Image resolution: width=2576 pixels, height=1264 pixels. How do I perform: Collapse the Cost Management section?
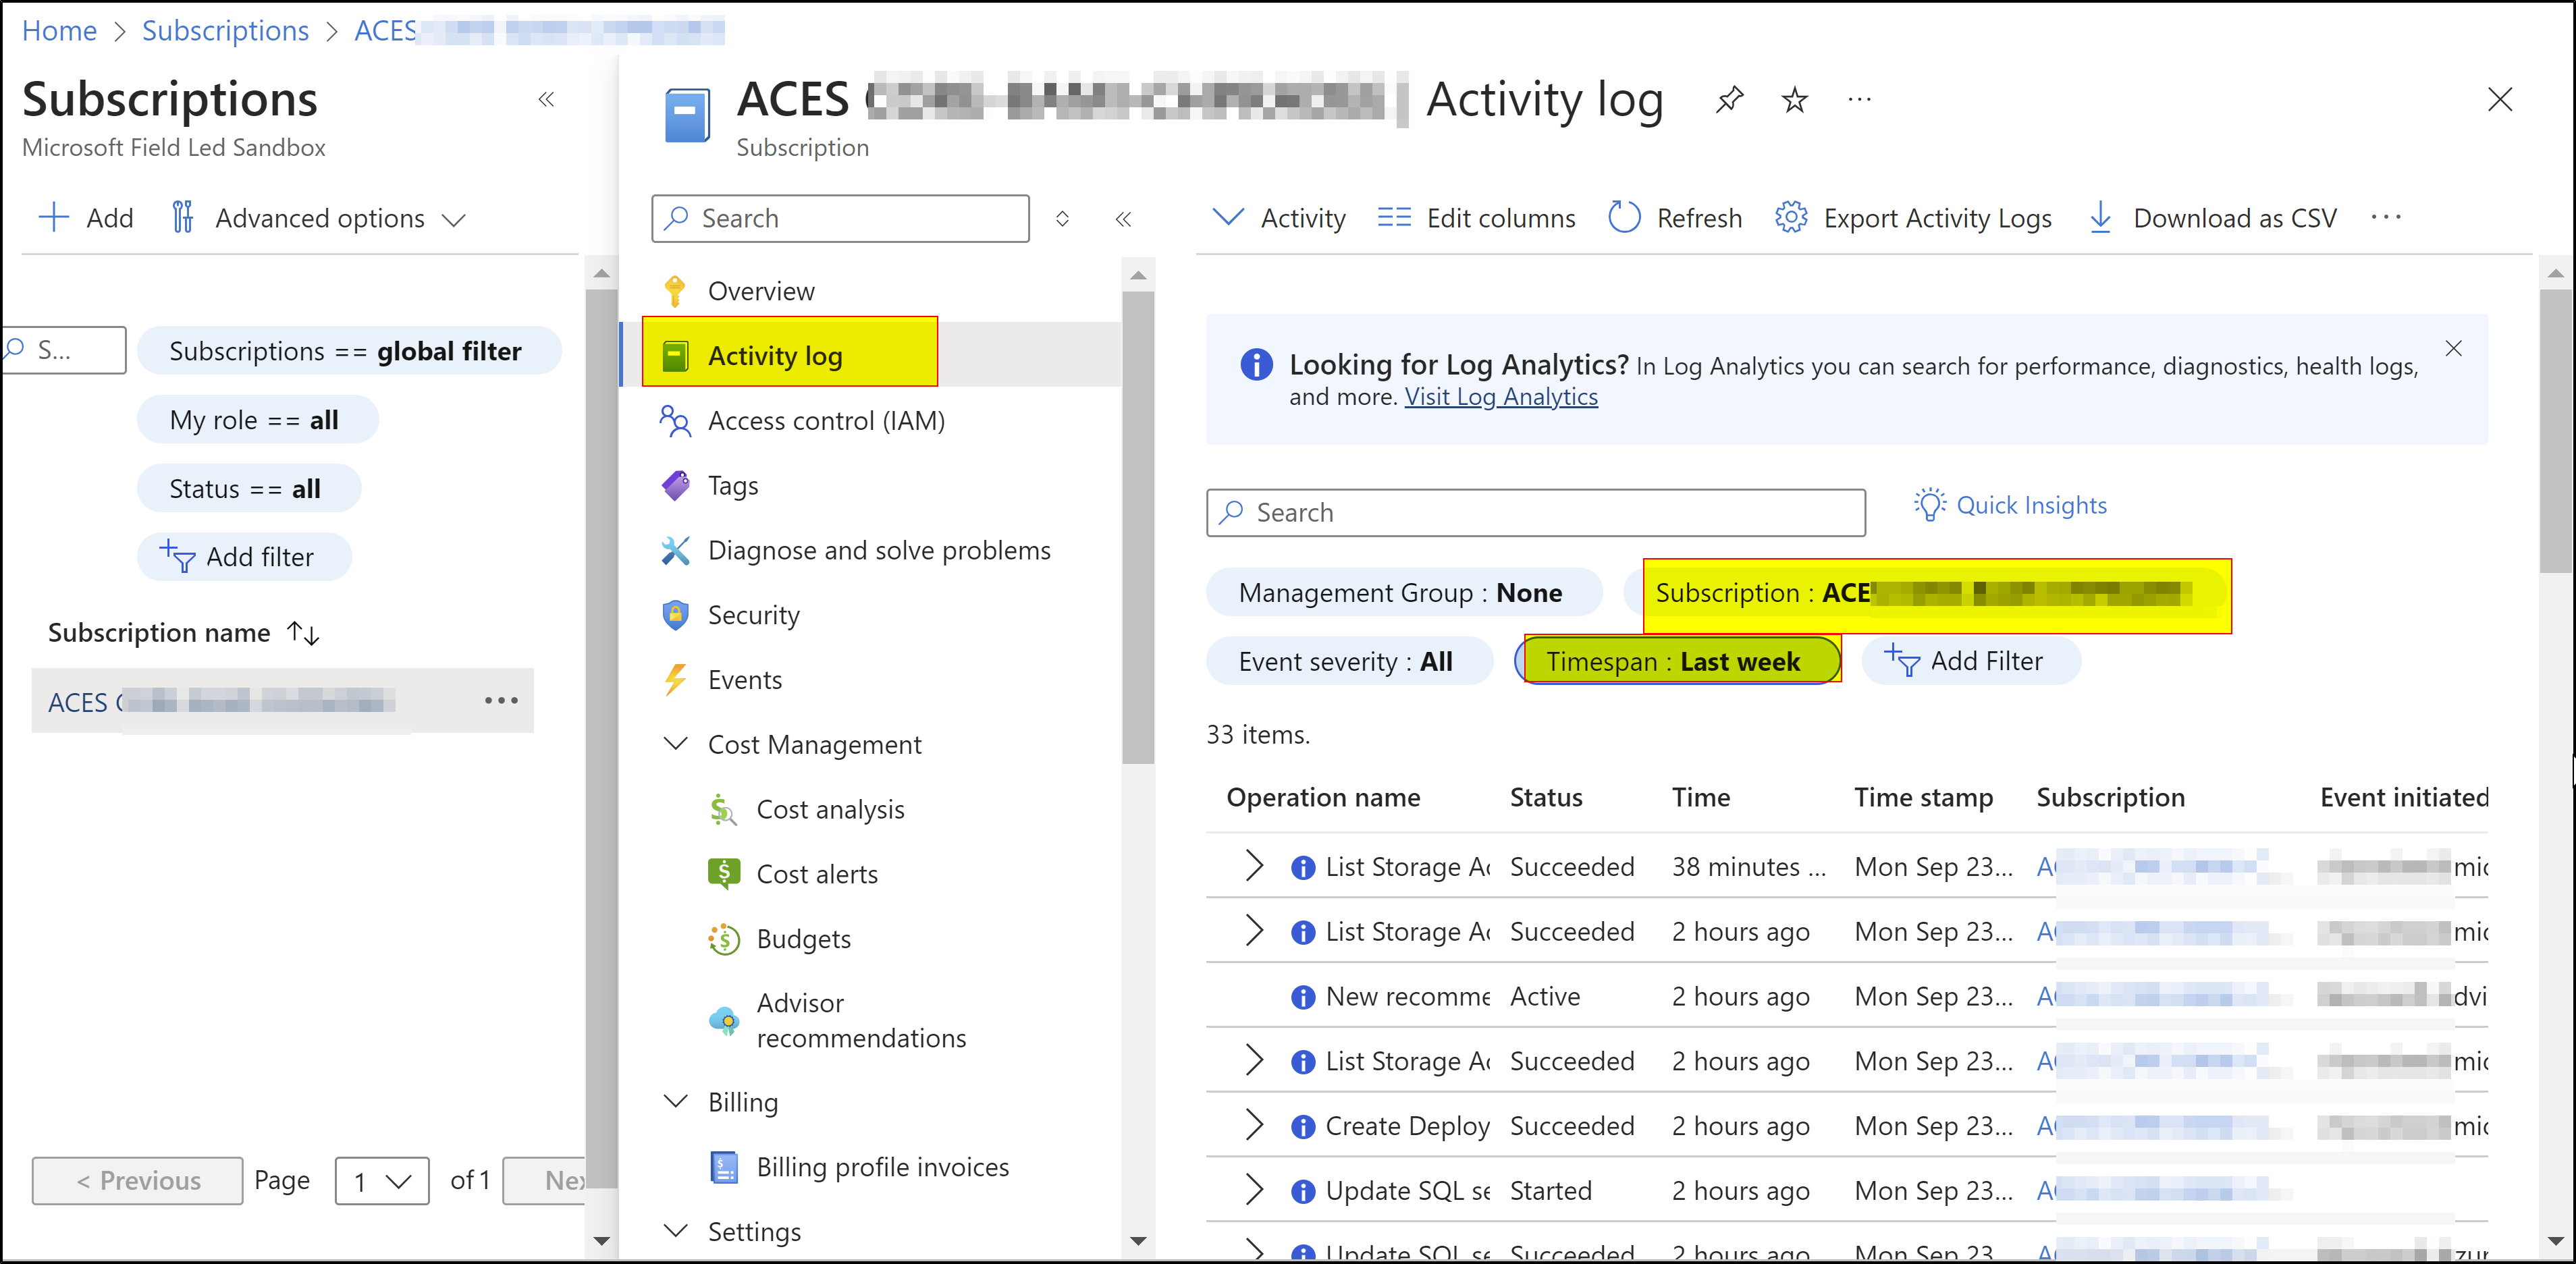676,744
